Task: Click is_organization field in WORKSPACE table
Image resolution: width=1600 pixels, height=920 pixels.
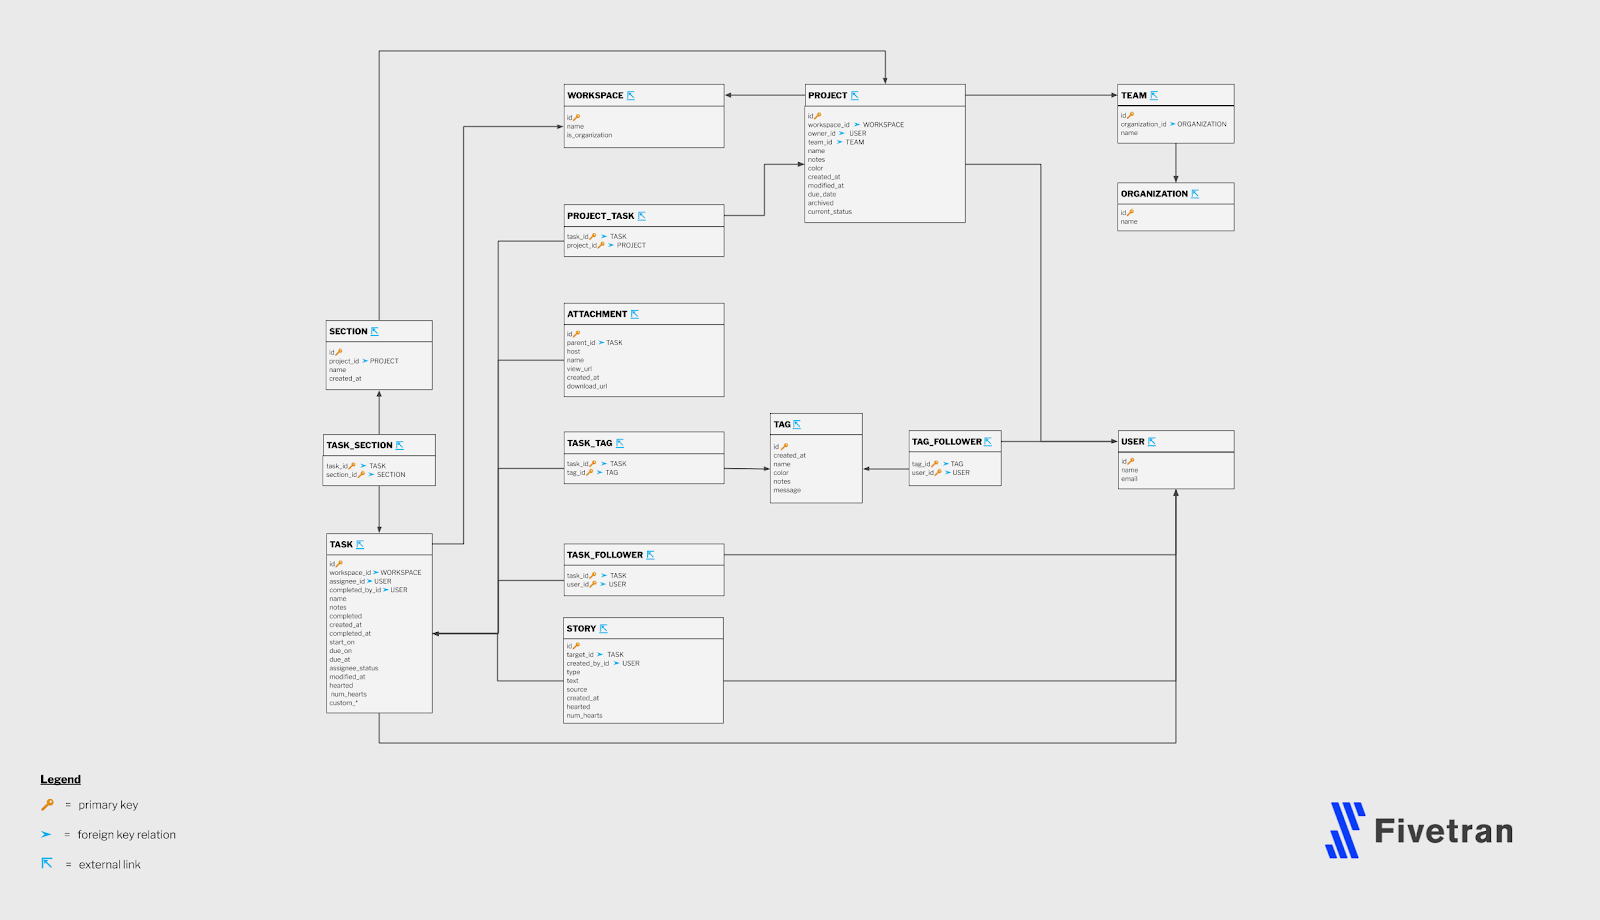Action: (590, 135)
